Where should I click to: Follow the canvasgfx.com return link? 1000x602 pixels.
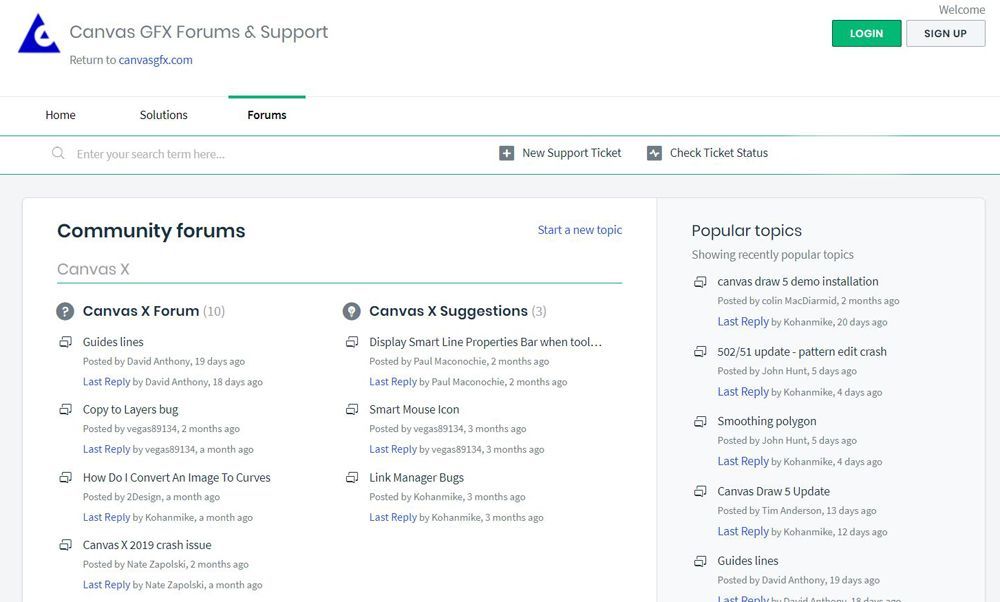point(156,60)
